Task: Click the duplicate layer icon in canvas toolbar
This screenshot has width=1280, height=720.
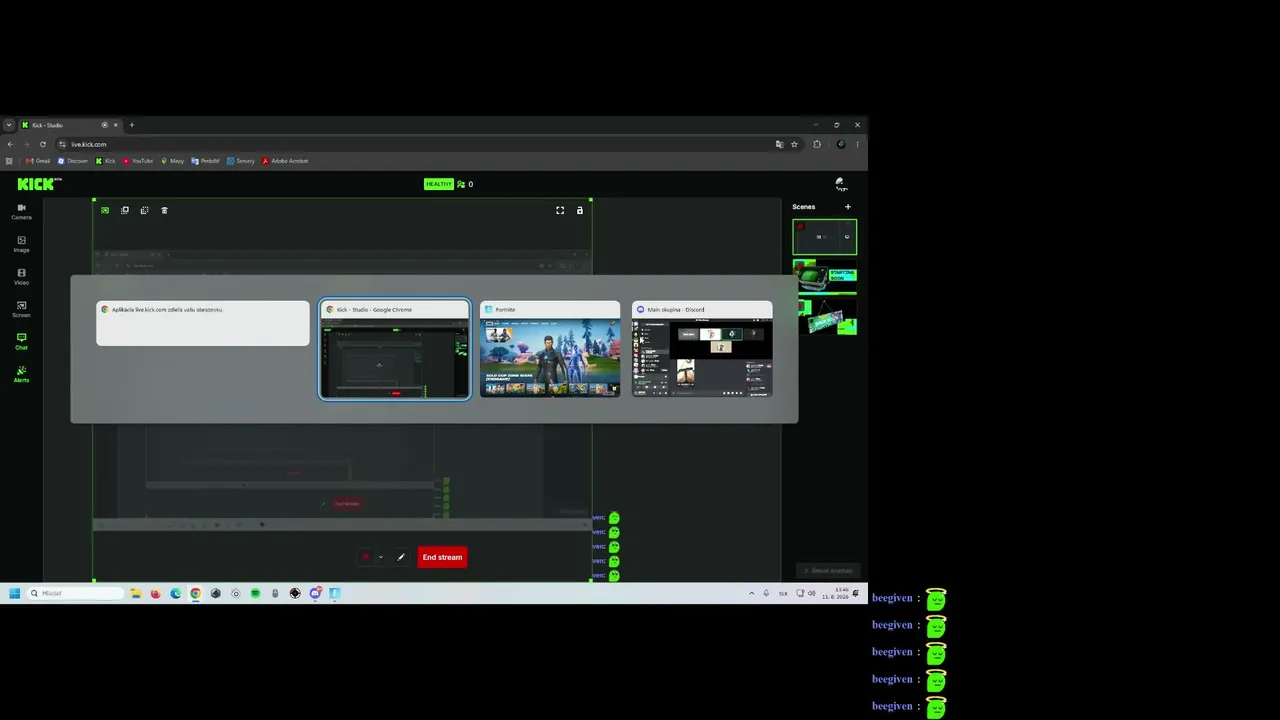Action: [x=125, y=210]
